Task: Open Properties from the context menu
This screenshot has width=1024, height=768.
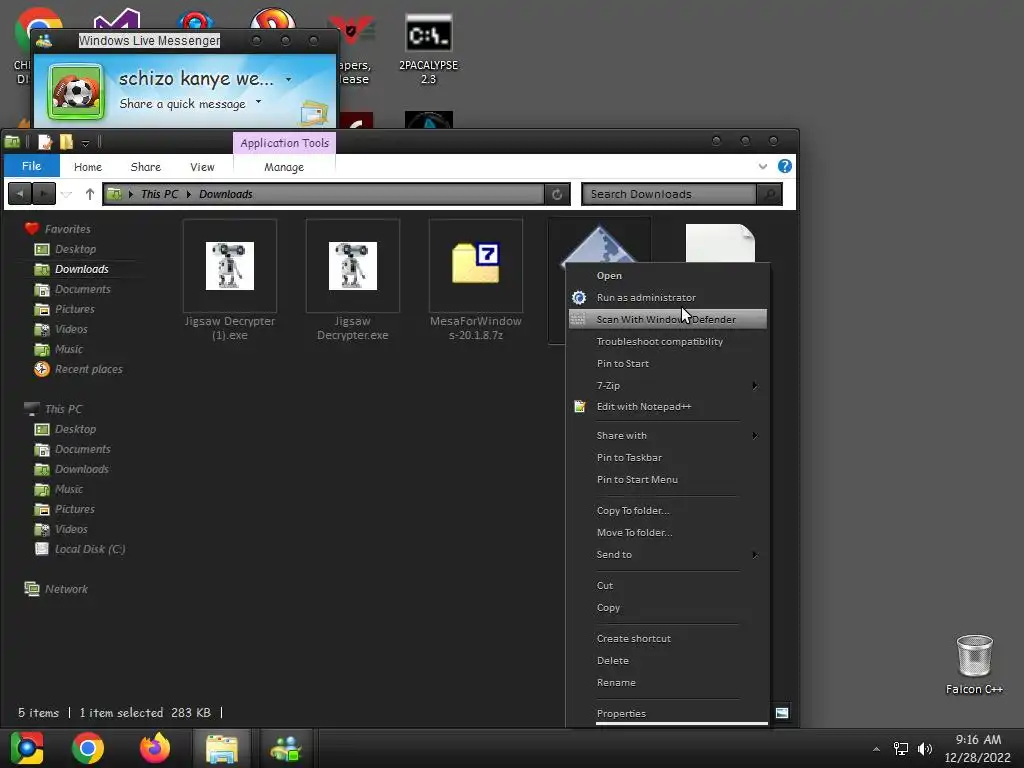Action: tap(621, 714)
